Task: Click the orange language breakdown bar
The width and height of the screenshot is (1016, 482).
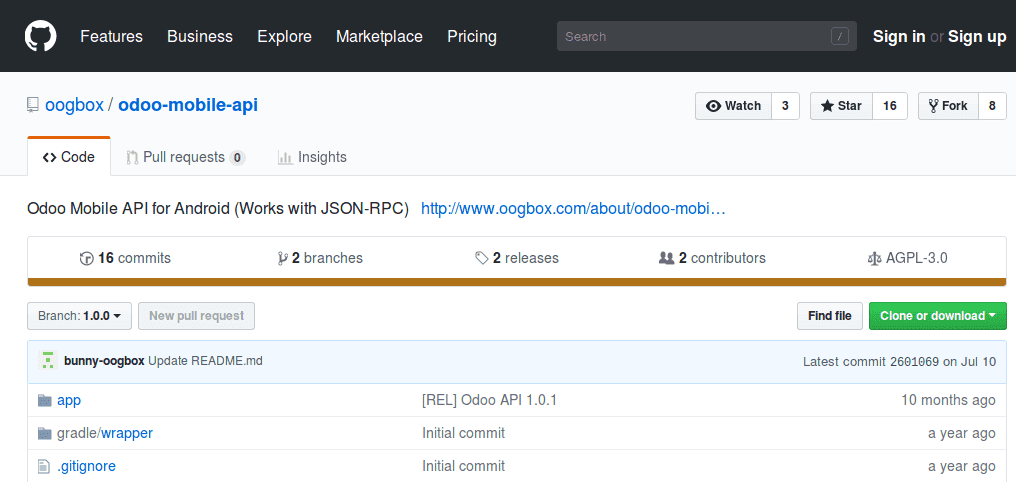Action: 516,282
